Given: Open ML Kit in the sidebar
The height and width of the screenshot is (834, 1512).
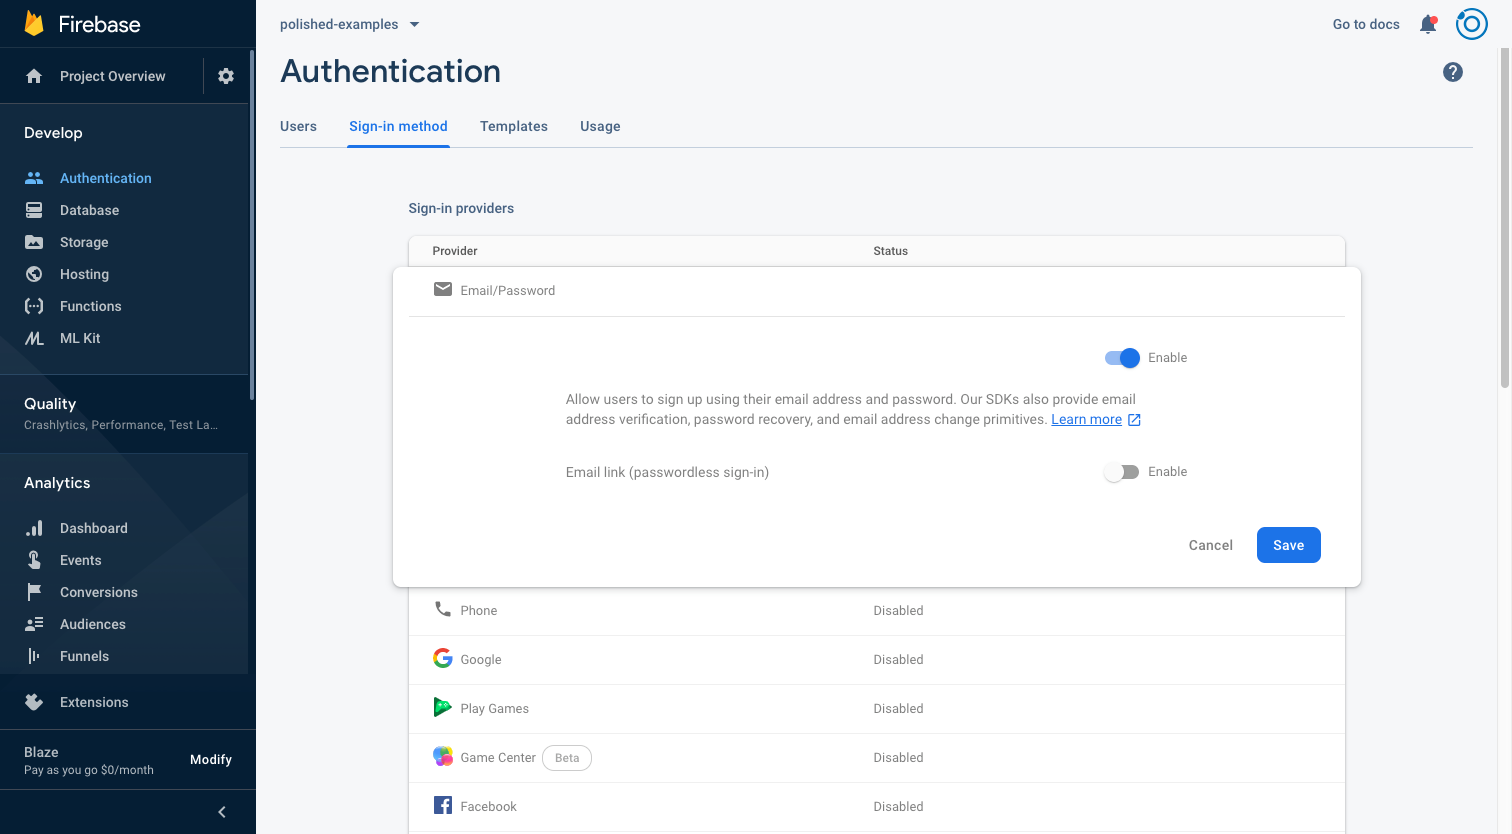Looking at the screenshot, I should point(80,338).
